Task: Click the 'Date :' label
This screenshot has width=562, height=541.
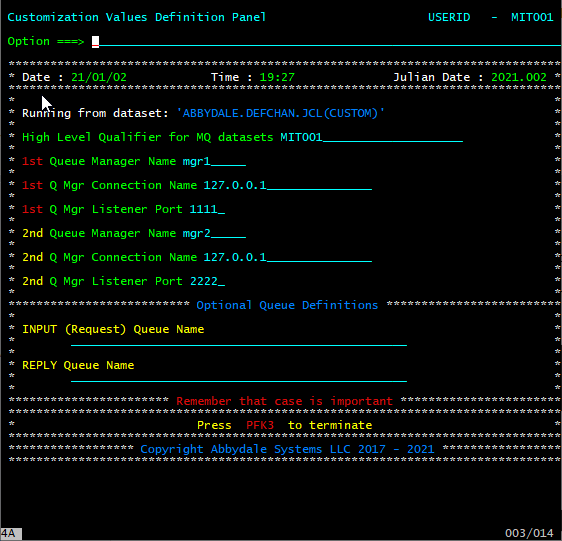Action: (43, 77)
